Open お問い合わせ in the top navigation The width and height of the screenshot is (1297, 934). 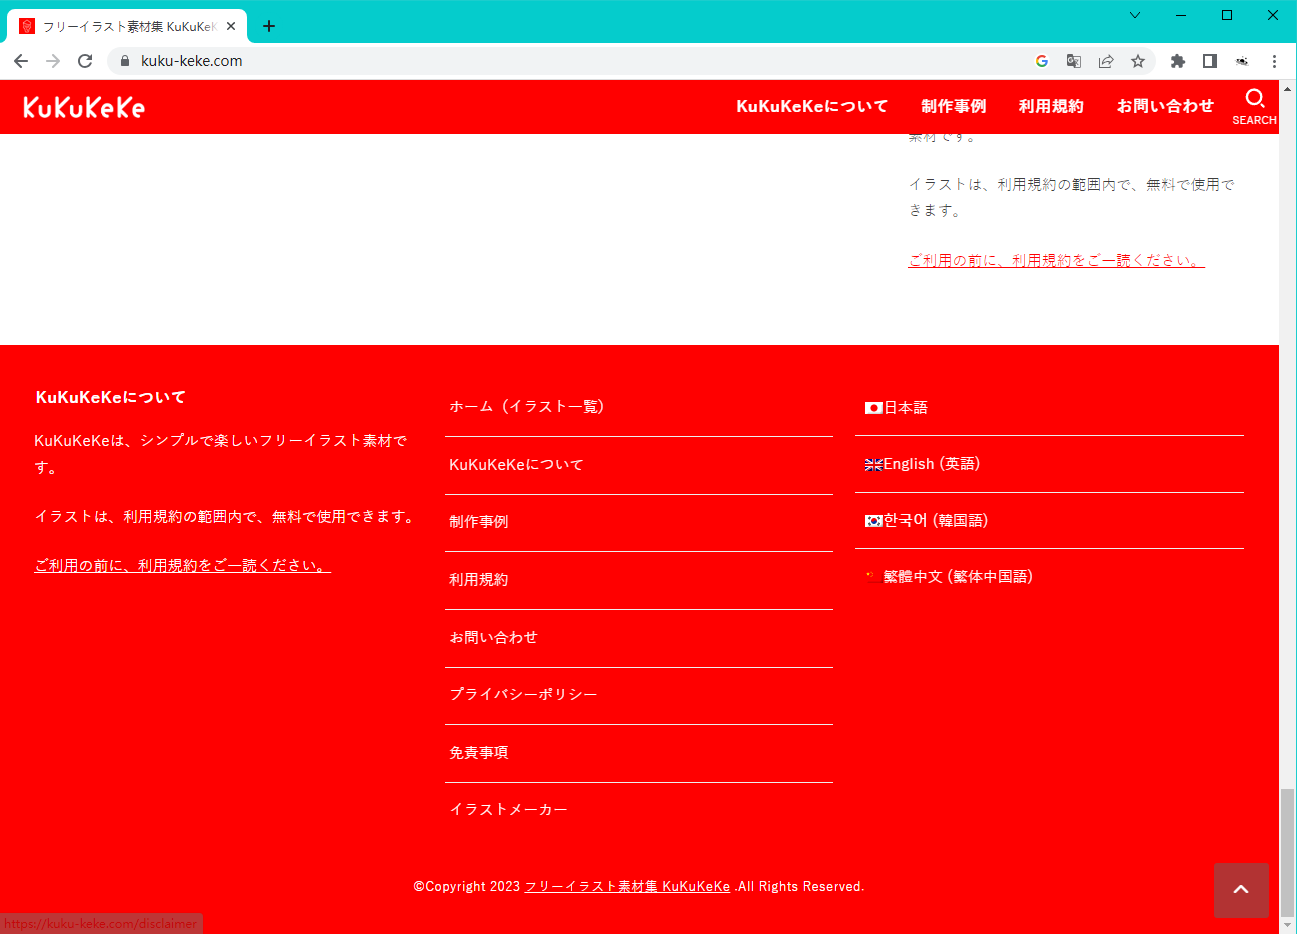pos(1164,106)
